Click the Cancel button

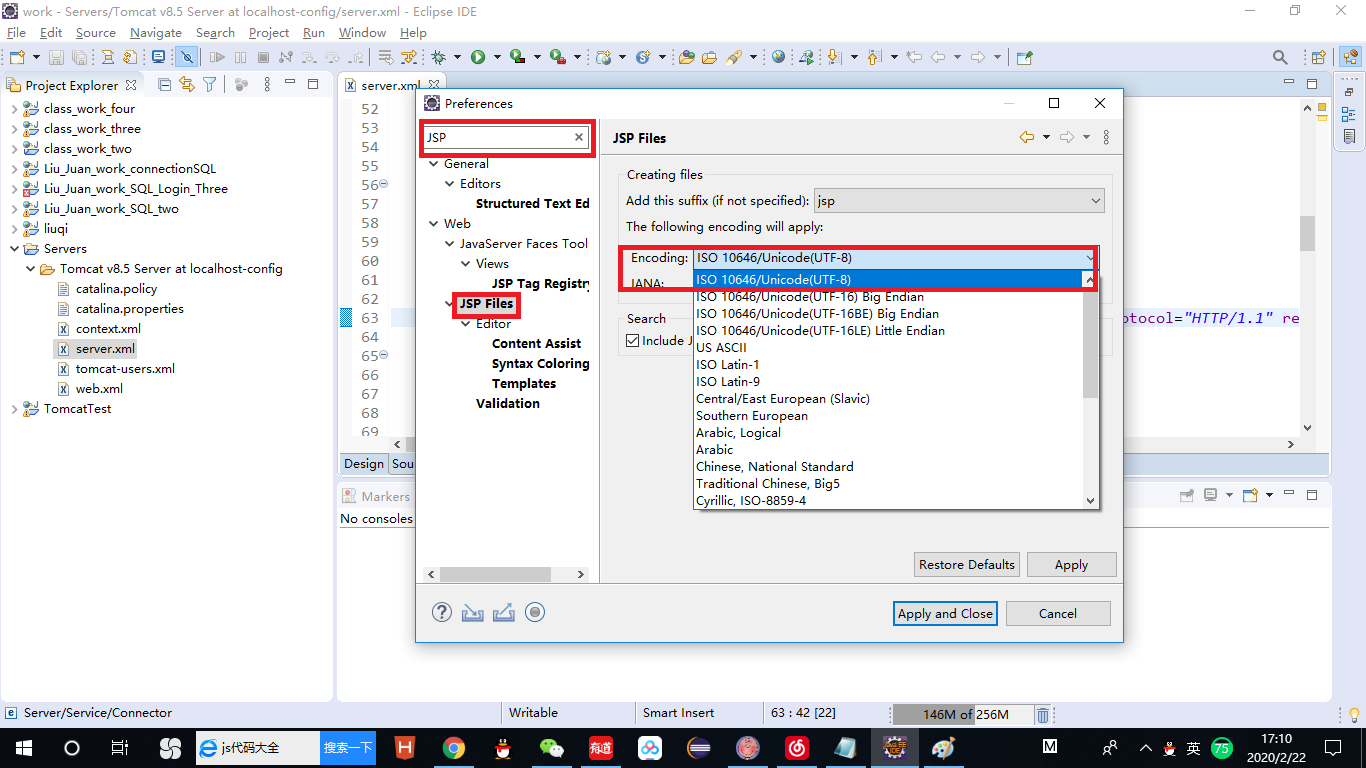(x=1058, y=614)
